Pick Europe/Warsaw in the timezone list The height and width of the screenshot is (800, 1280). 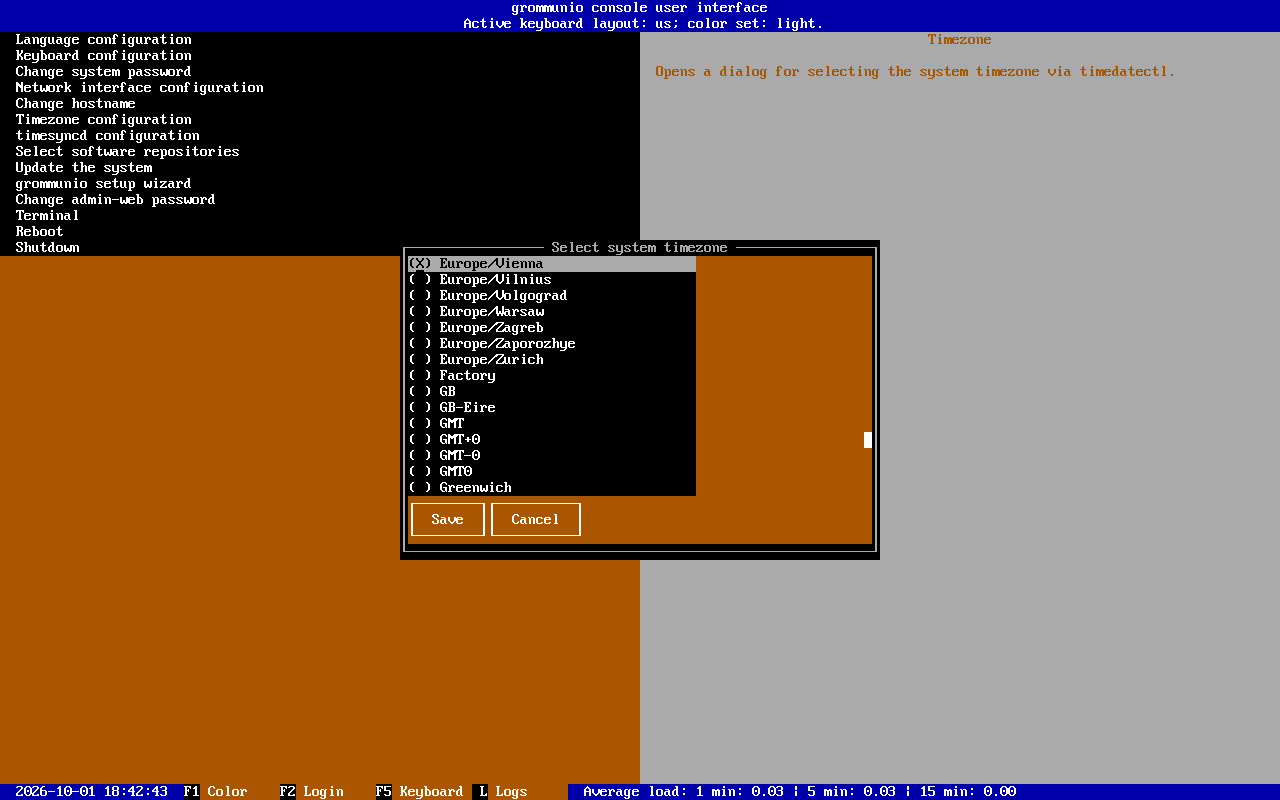pos(552,312)
